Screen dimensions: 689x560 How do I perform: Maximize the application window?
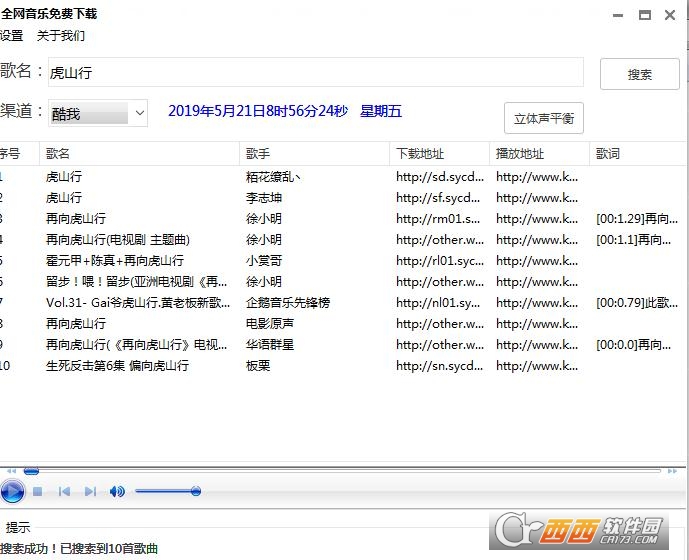coord(645,15)
